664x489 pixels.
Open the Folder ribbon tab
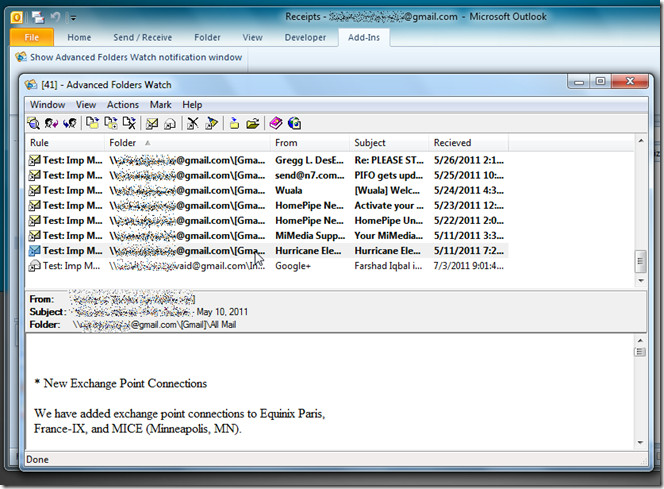[207, 37]
